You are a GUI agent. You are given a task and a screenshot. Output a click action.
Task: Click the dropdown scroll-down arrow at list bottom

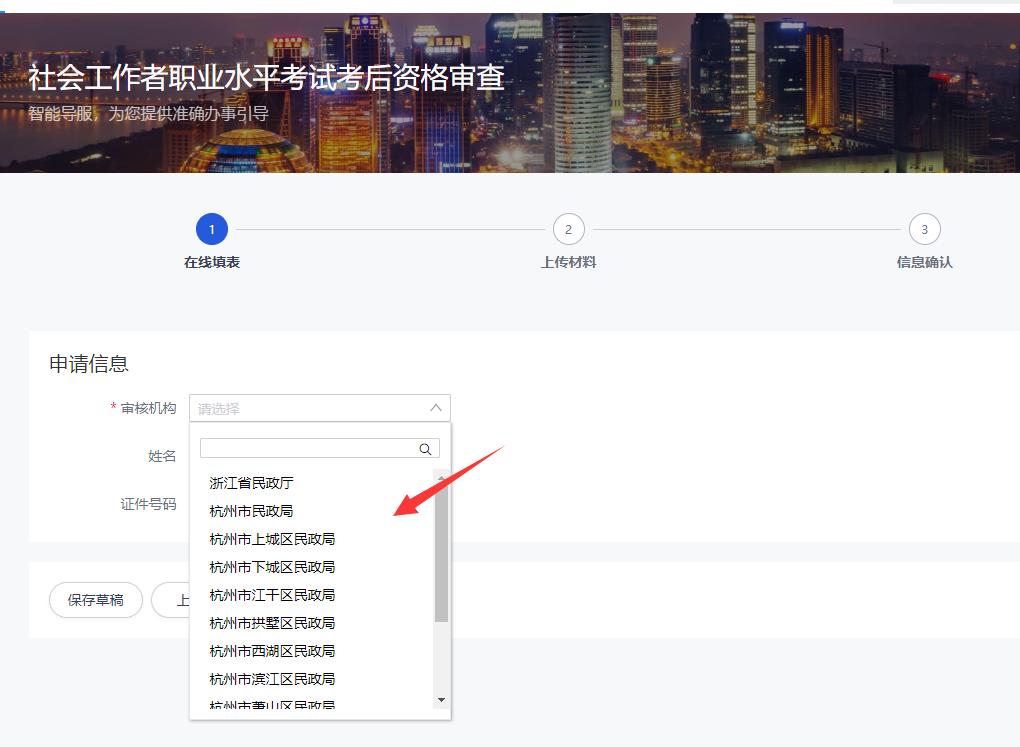click(441, 700)
